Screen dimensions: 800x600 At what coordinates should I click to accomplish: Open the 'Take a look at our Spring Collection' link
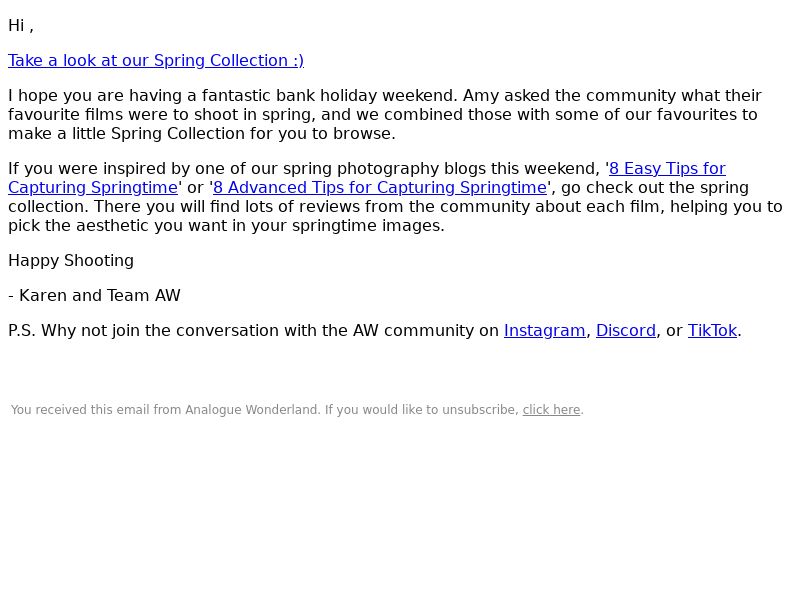[x=156, y=61]
